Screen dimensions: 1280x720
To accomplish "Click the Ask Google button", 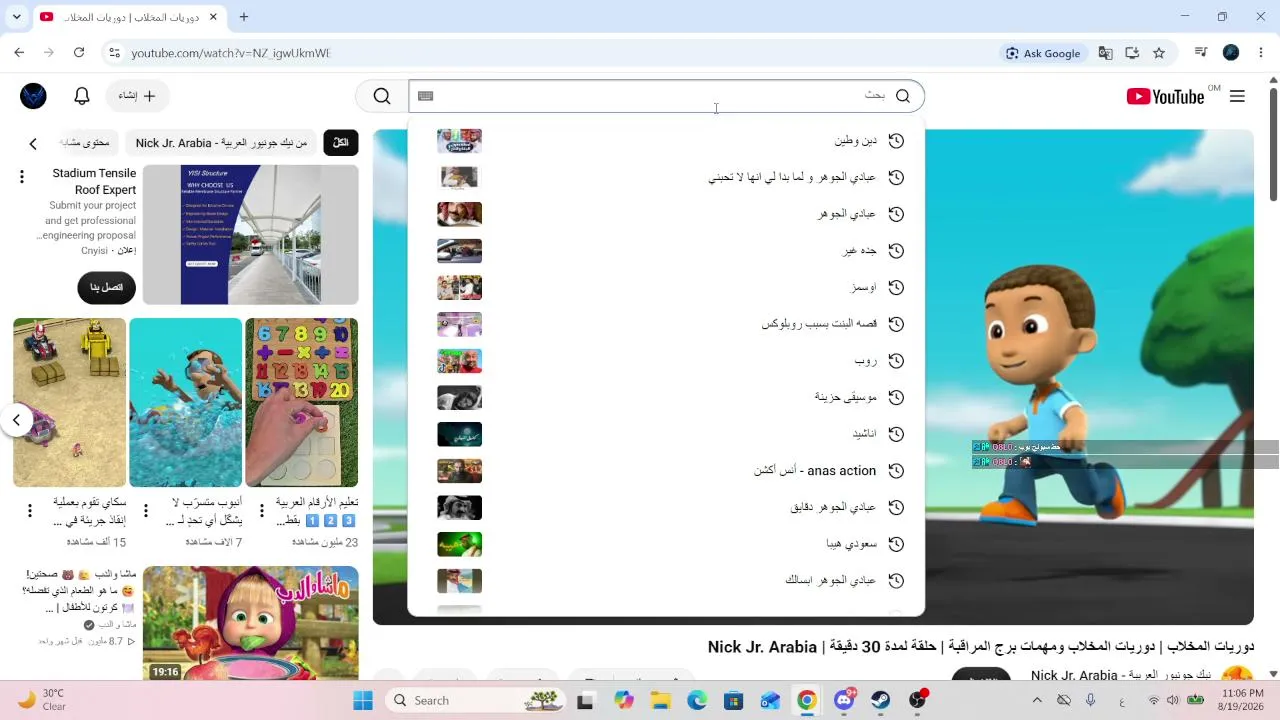I will click(x=1042, y=53).
